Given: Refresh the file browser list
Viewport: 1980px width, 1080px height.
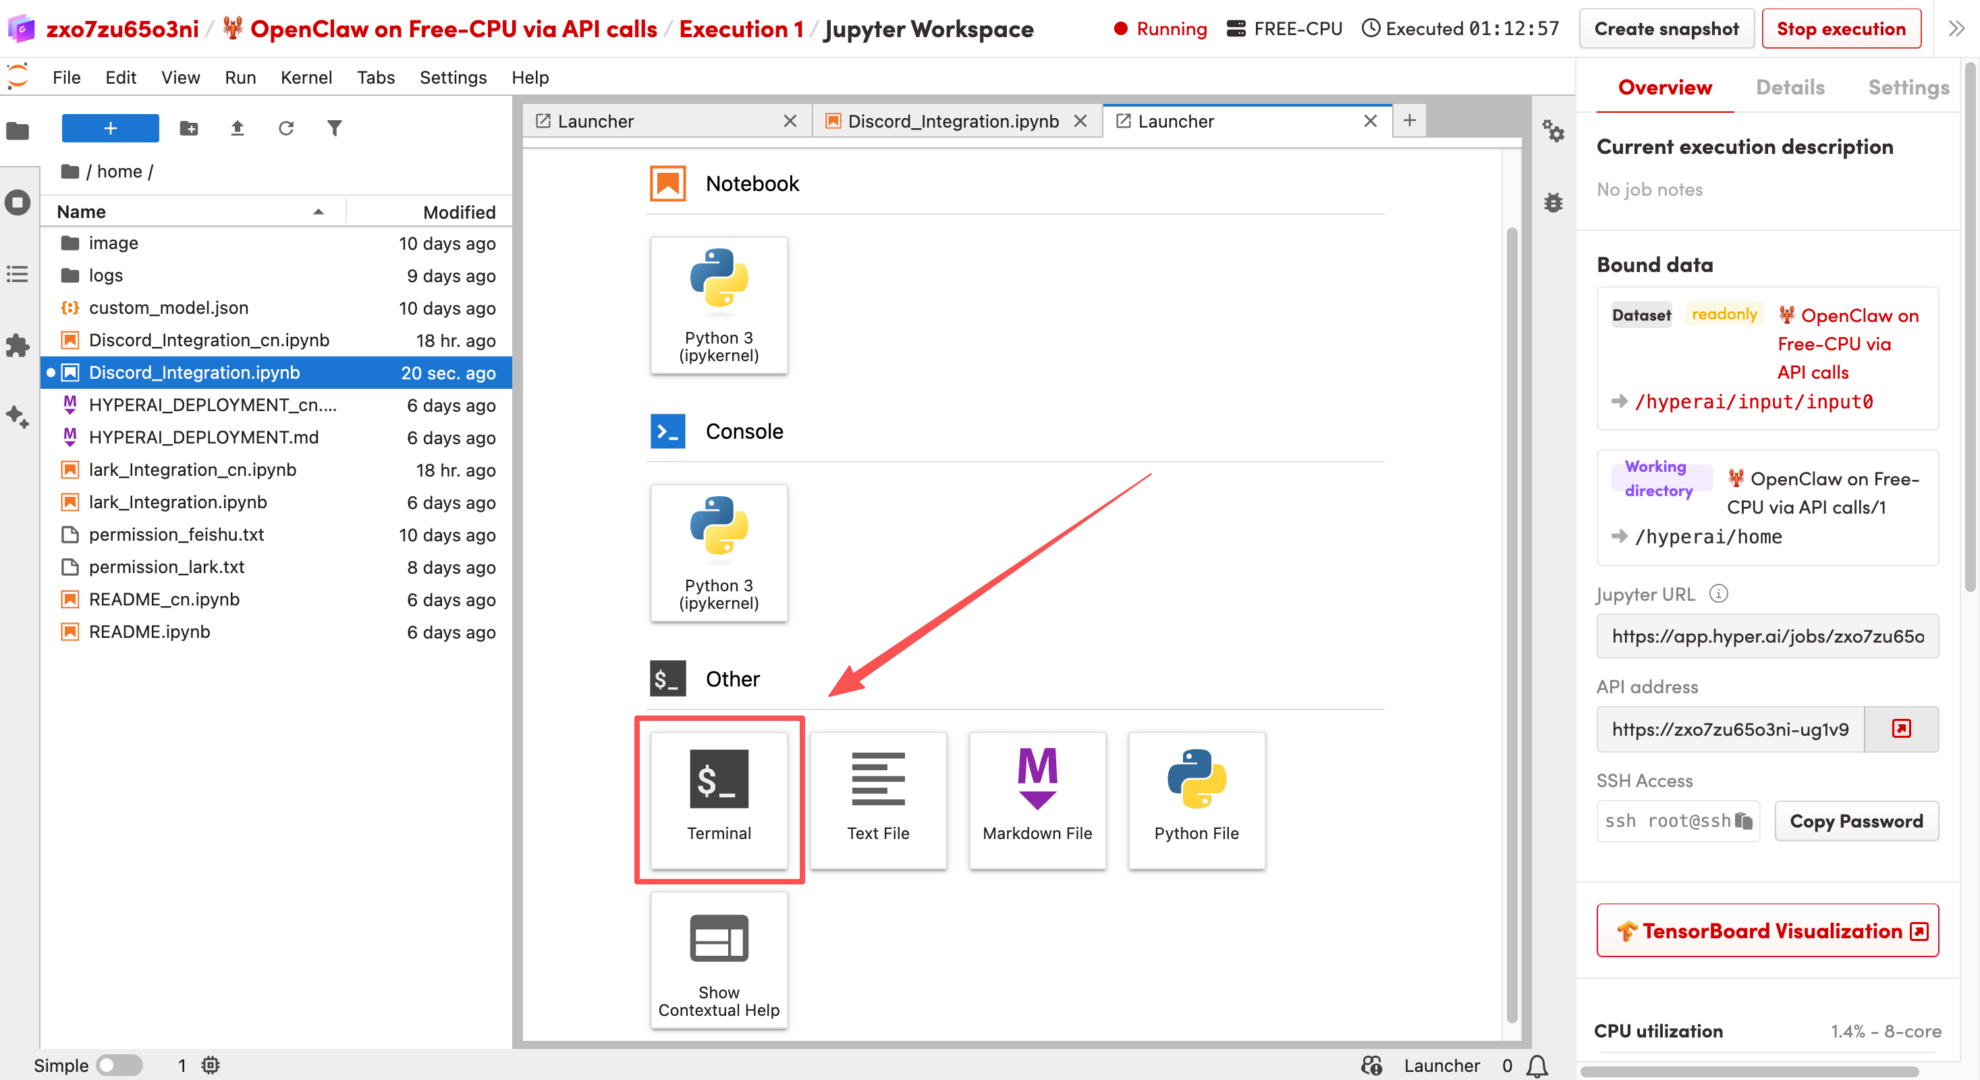Looking at the screenshot, I should [x=286, y=128].
